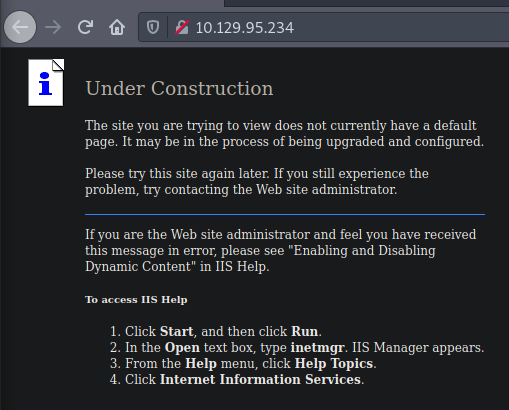Reload the current page
Viewport: 509px width, 410px height.
pos(85,27)
